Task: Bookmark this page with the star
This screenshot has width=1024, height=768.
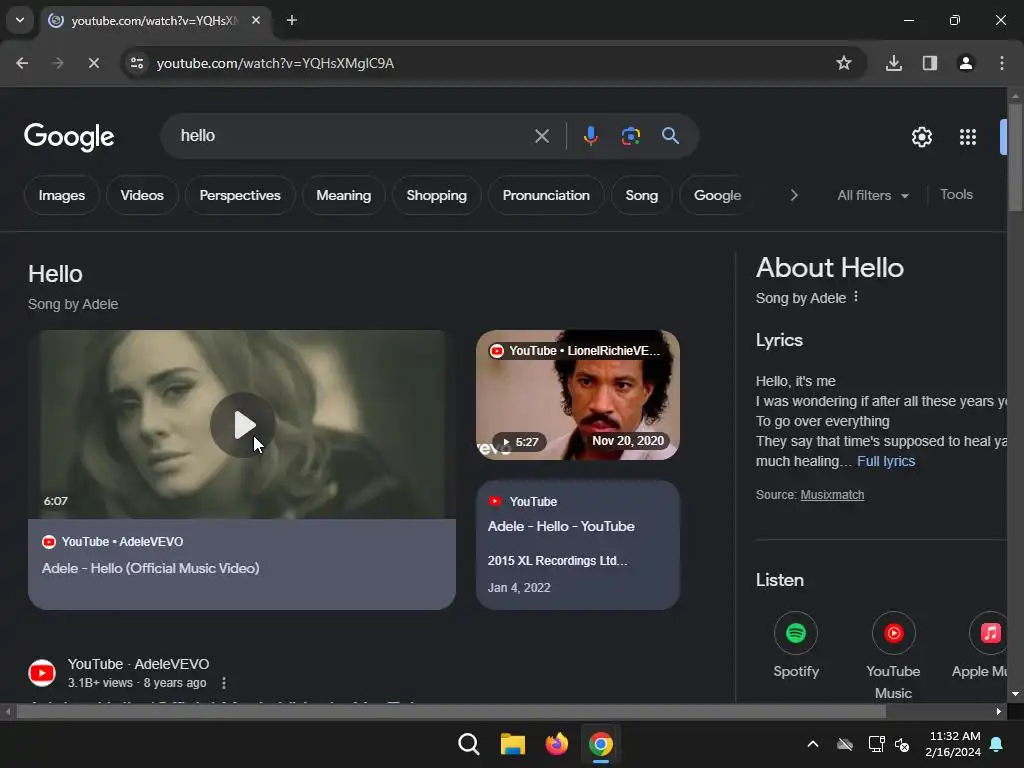Action: (x=844, y=63)
